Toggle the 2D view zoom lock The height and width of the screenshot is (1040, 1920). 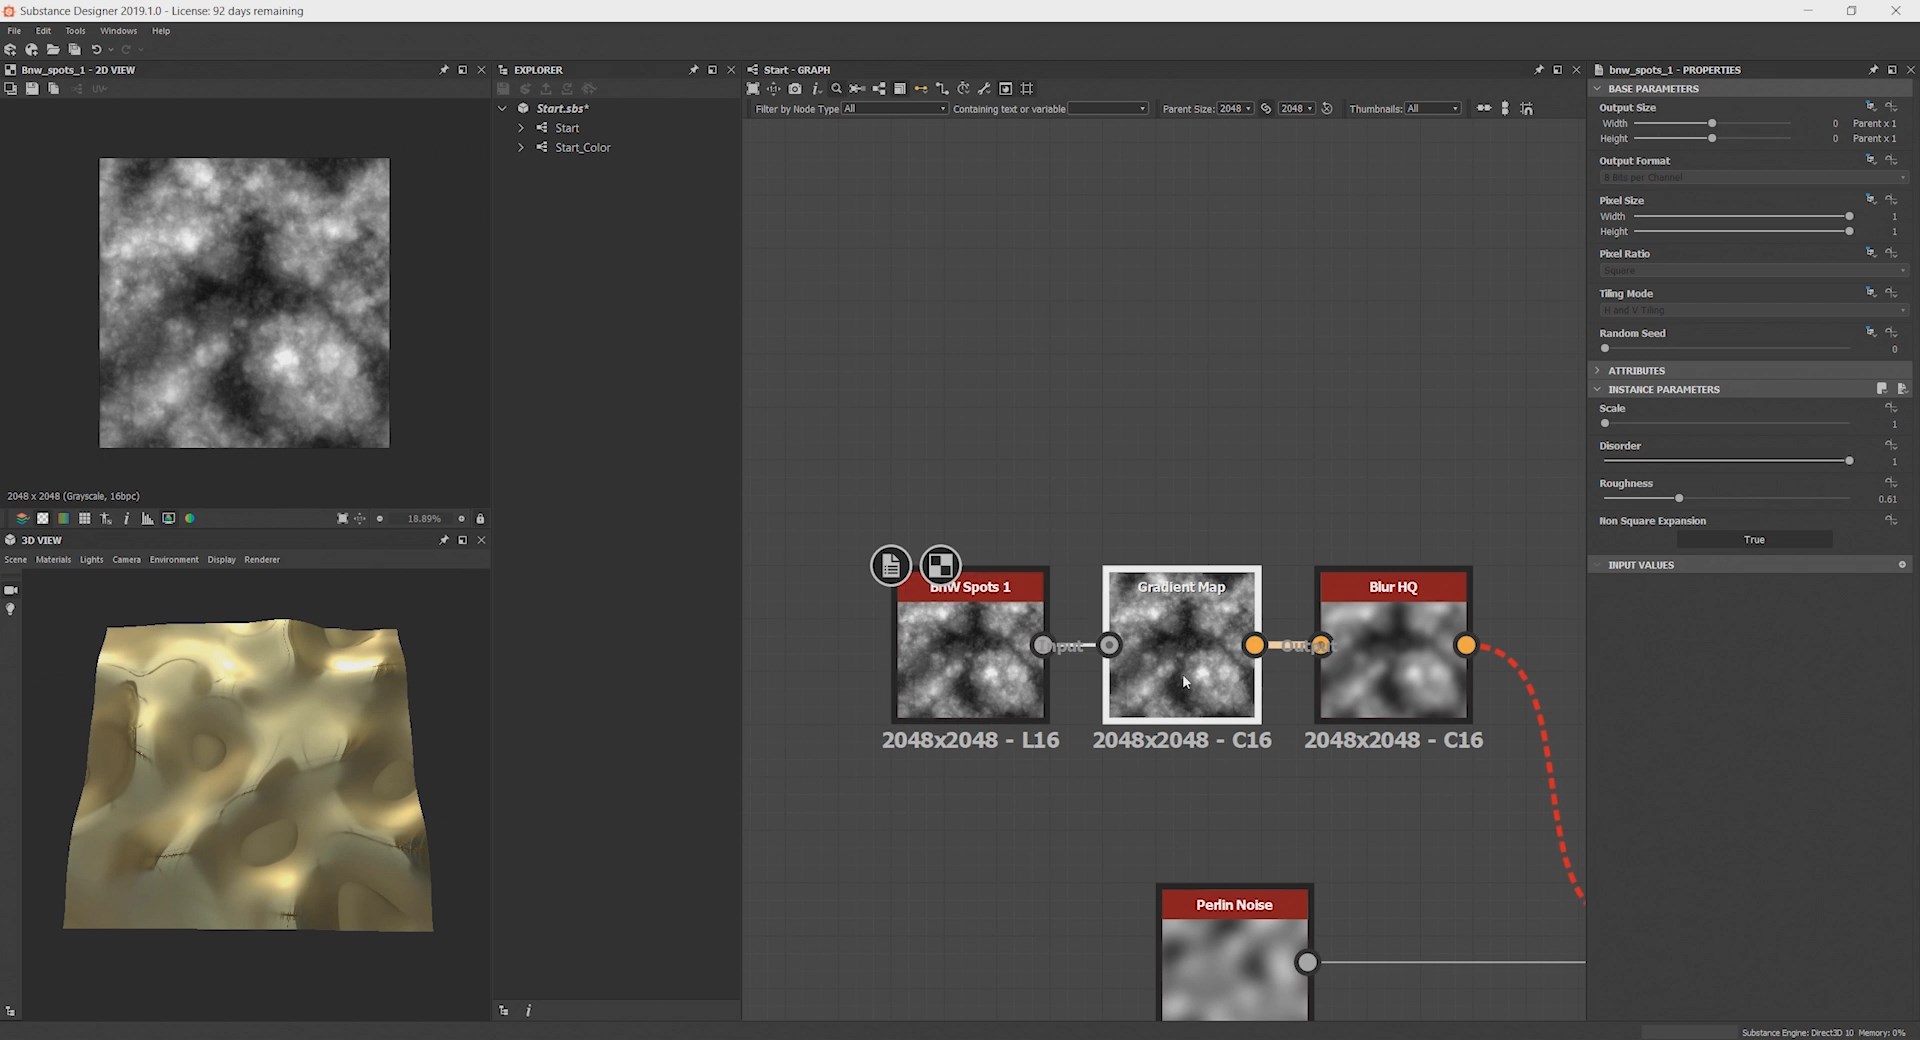pyautogui.click(x=480, y=518)
